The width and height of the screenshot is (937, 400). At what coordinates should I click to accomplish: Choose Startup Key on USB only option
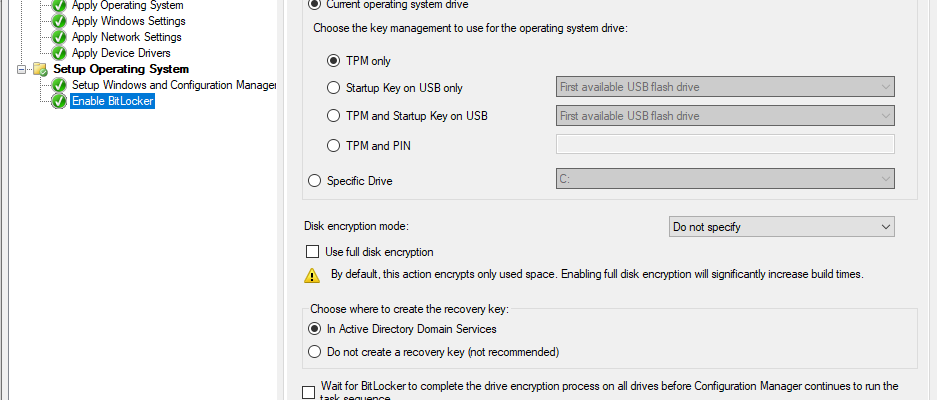(333, 88)
